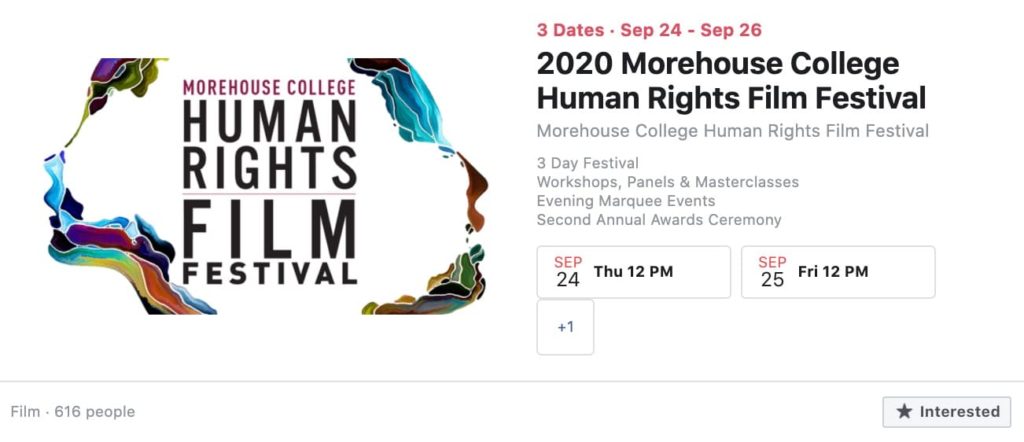Click the SEP 24 calendar date icon
This screenshot has height=442, width=1024.
(x=568, y=272)
